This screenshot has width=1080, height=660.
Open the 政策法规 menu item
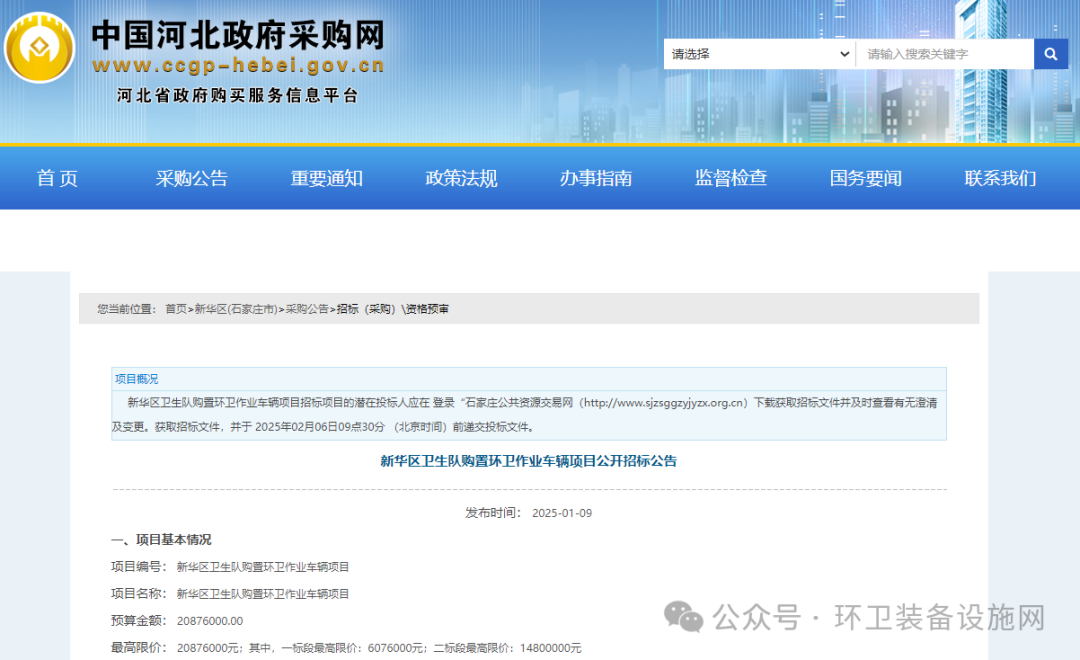point(461,178)
